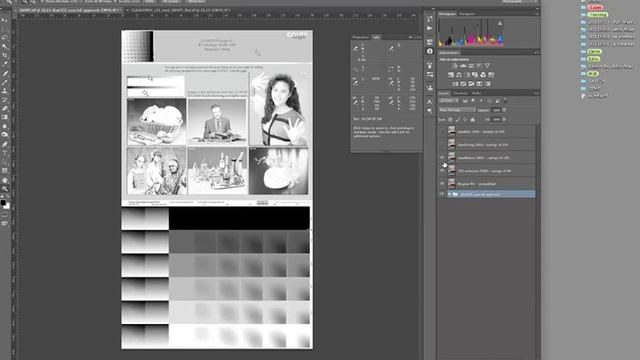Show the second hidden layer
Image resolution: width=640 pixels, height=360 pixels.
coord(442,144)
